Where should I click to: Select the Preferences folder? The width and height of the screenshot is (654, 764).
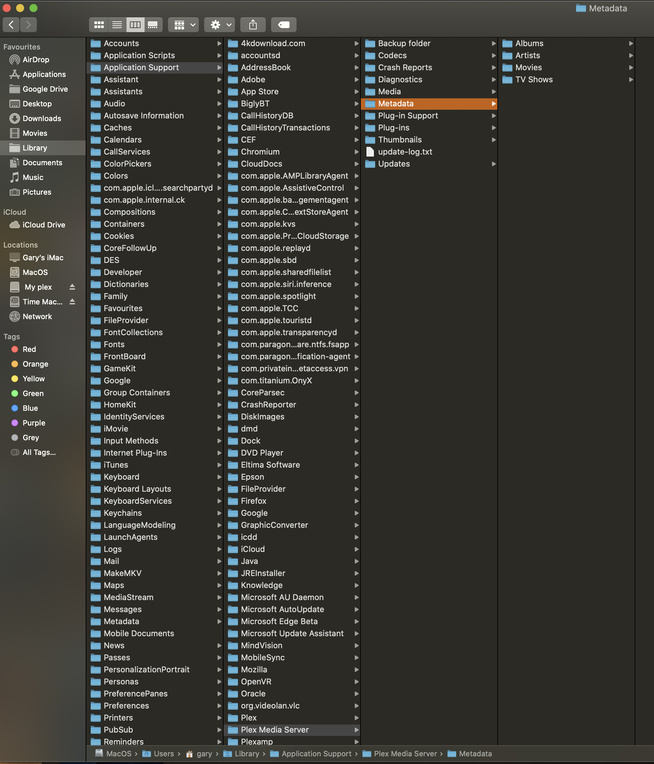coord(155,706)
